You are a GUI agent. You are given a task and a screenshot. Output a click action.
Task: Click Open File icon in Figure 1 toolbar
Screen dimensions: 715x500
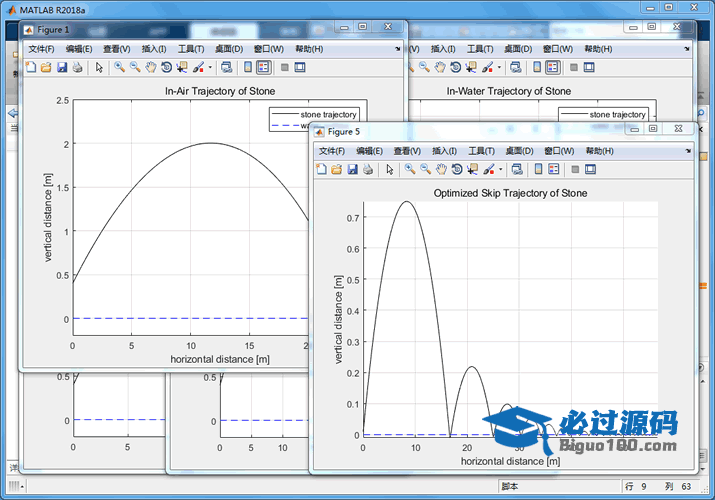coord(46,67)
